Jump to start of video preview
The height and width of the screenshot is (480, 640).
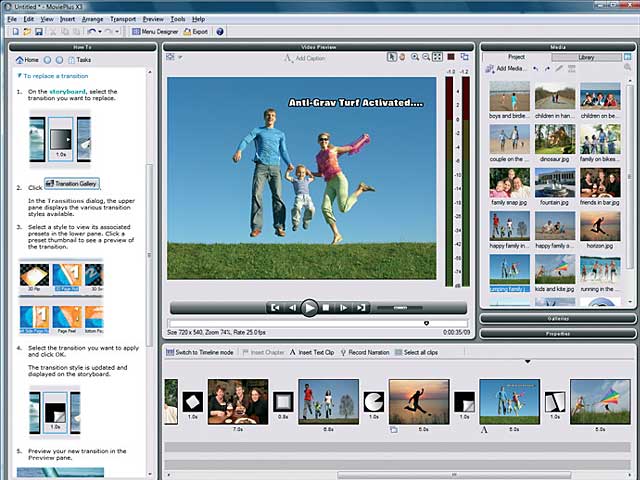(275, 308)
